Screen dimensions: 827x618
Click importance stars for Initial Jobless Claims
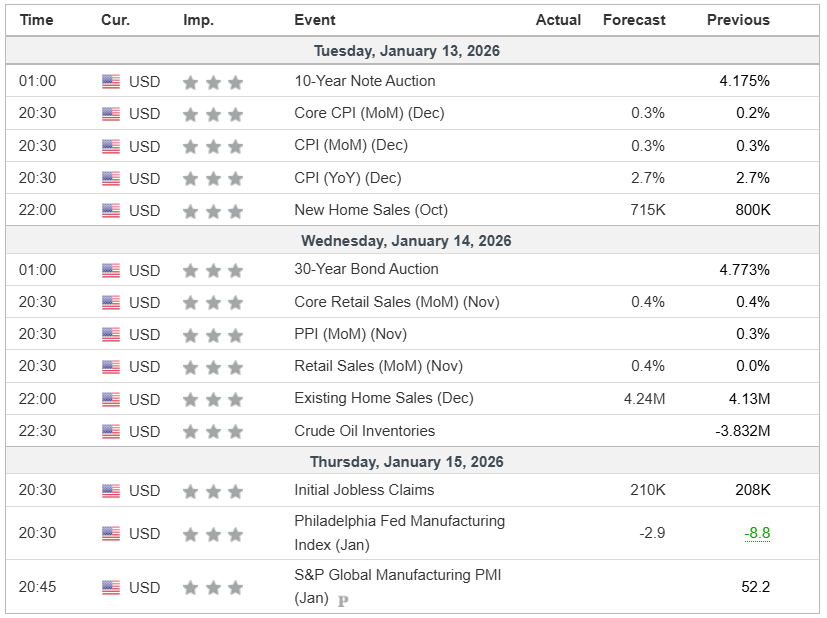click(x=212, y=491)
